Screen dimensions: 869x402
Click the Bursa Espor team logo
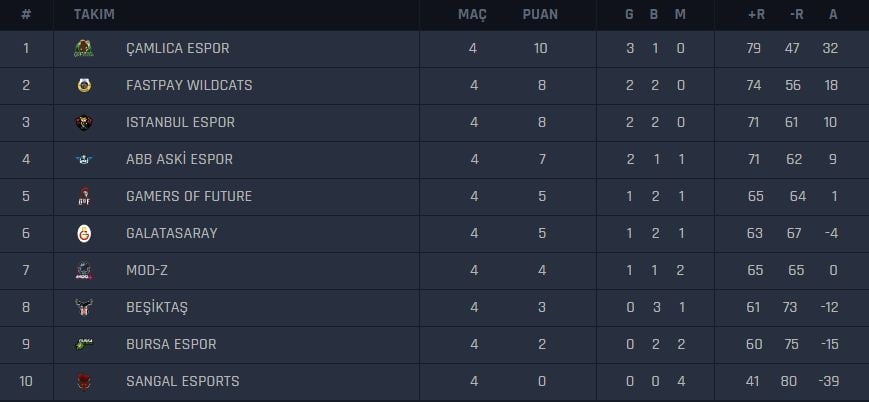click(x=85, y=344)
